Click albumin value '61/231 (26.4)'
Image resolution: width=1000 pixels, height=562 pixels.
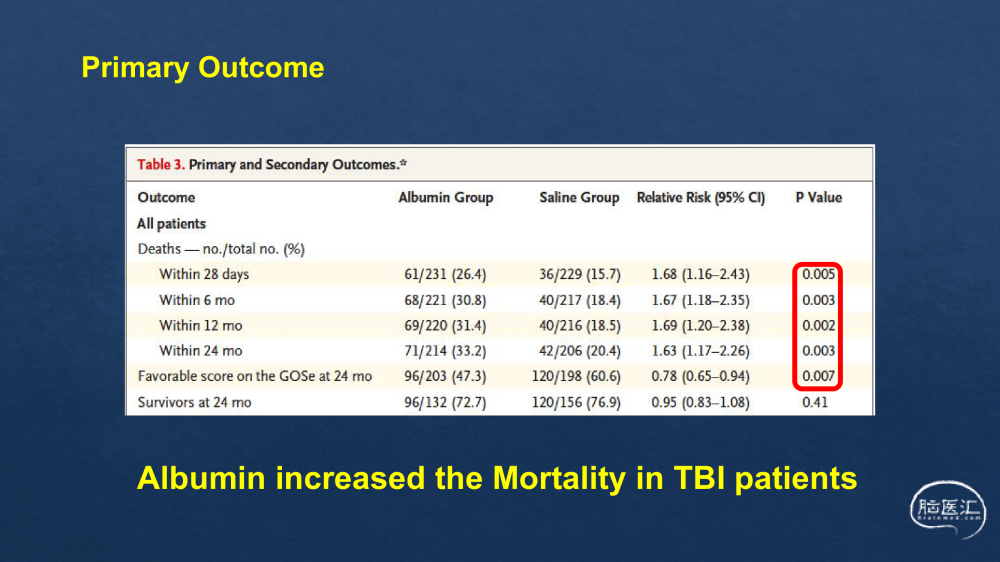click(445, 274)
